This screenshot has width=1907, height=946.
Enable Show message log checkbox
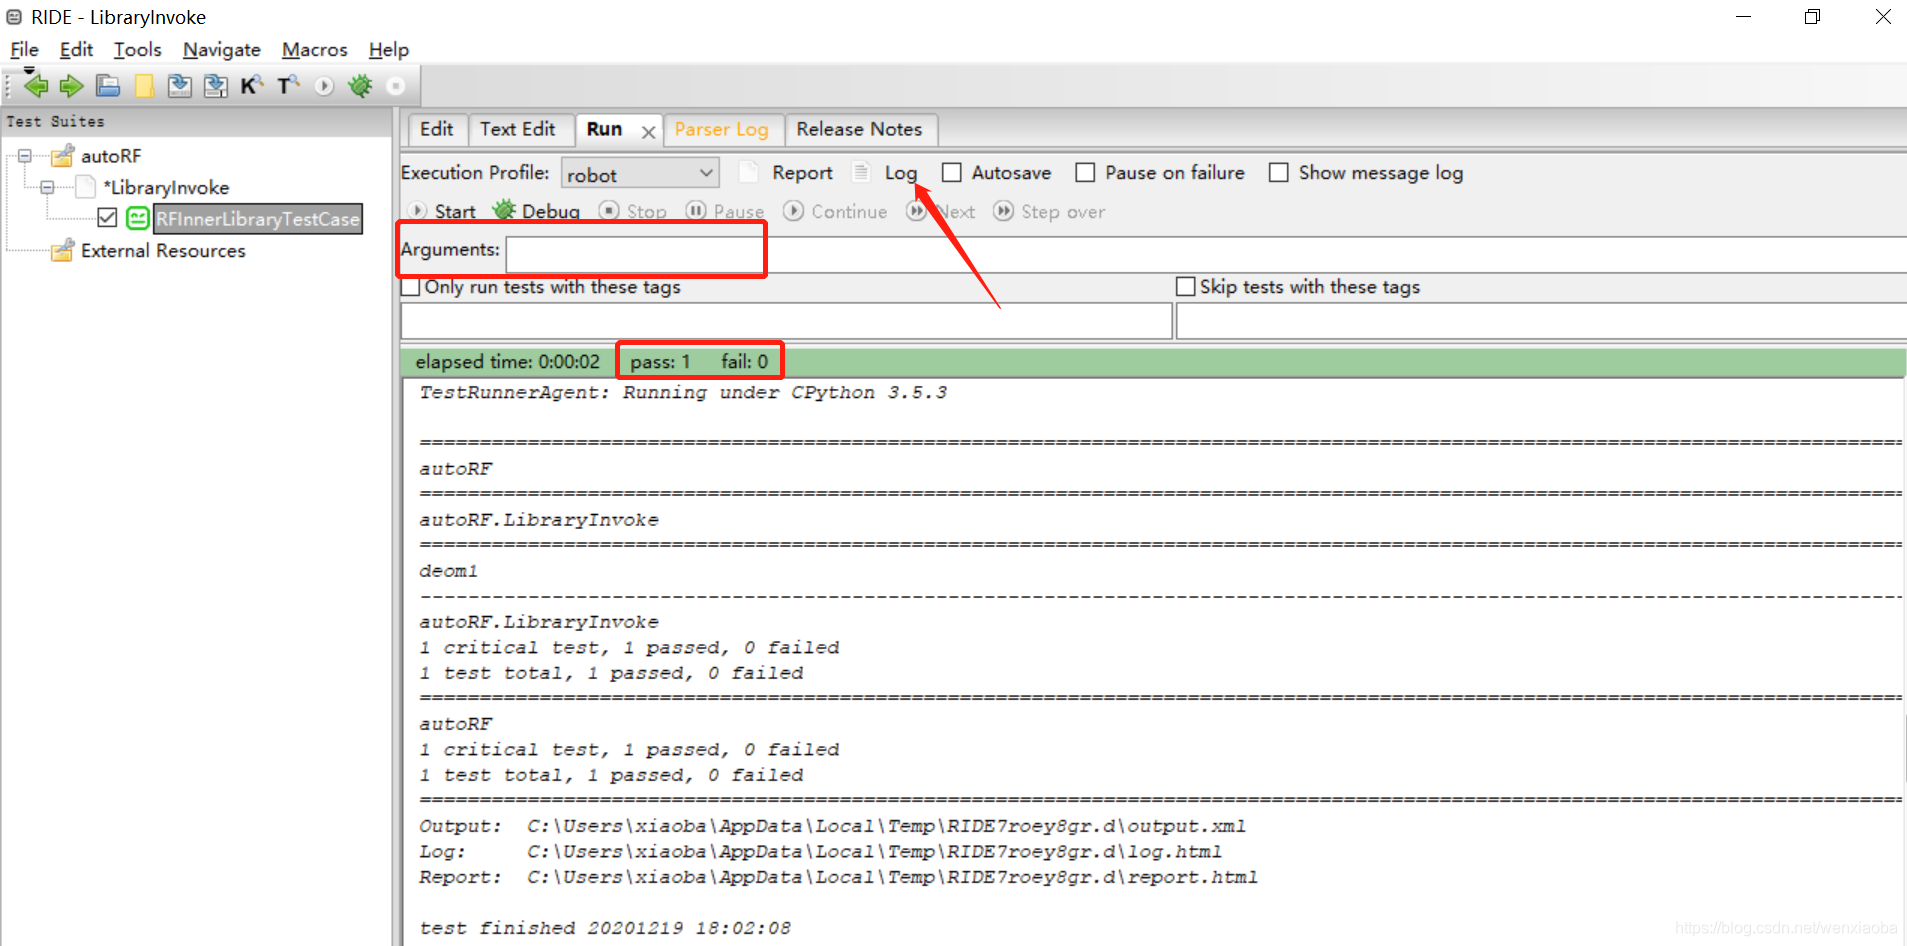pos(1278,173)
